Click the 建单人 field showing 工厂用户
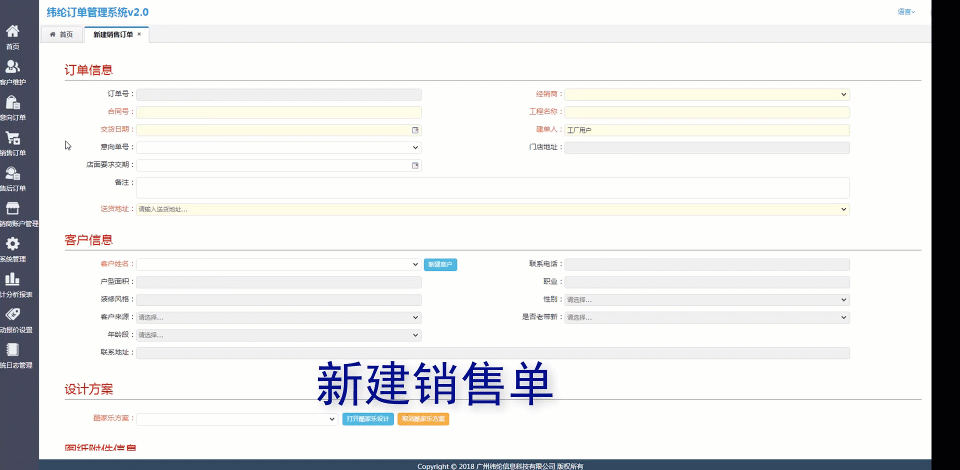This screenshot has height=470, width=960. pos(707,130)
